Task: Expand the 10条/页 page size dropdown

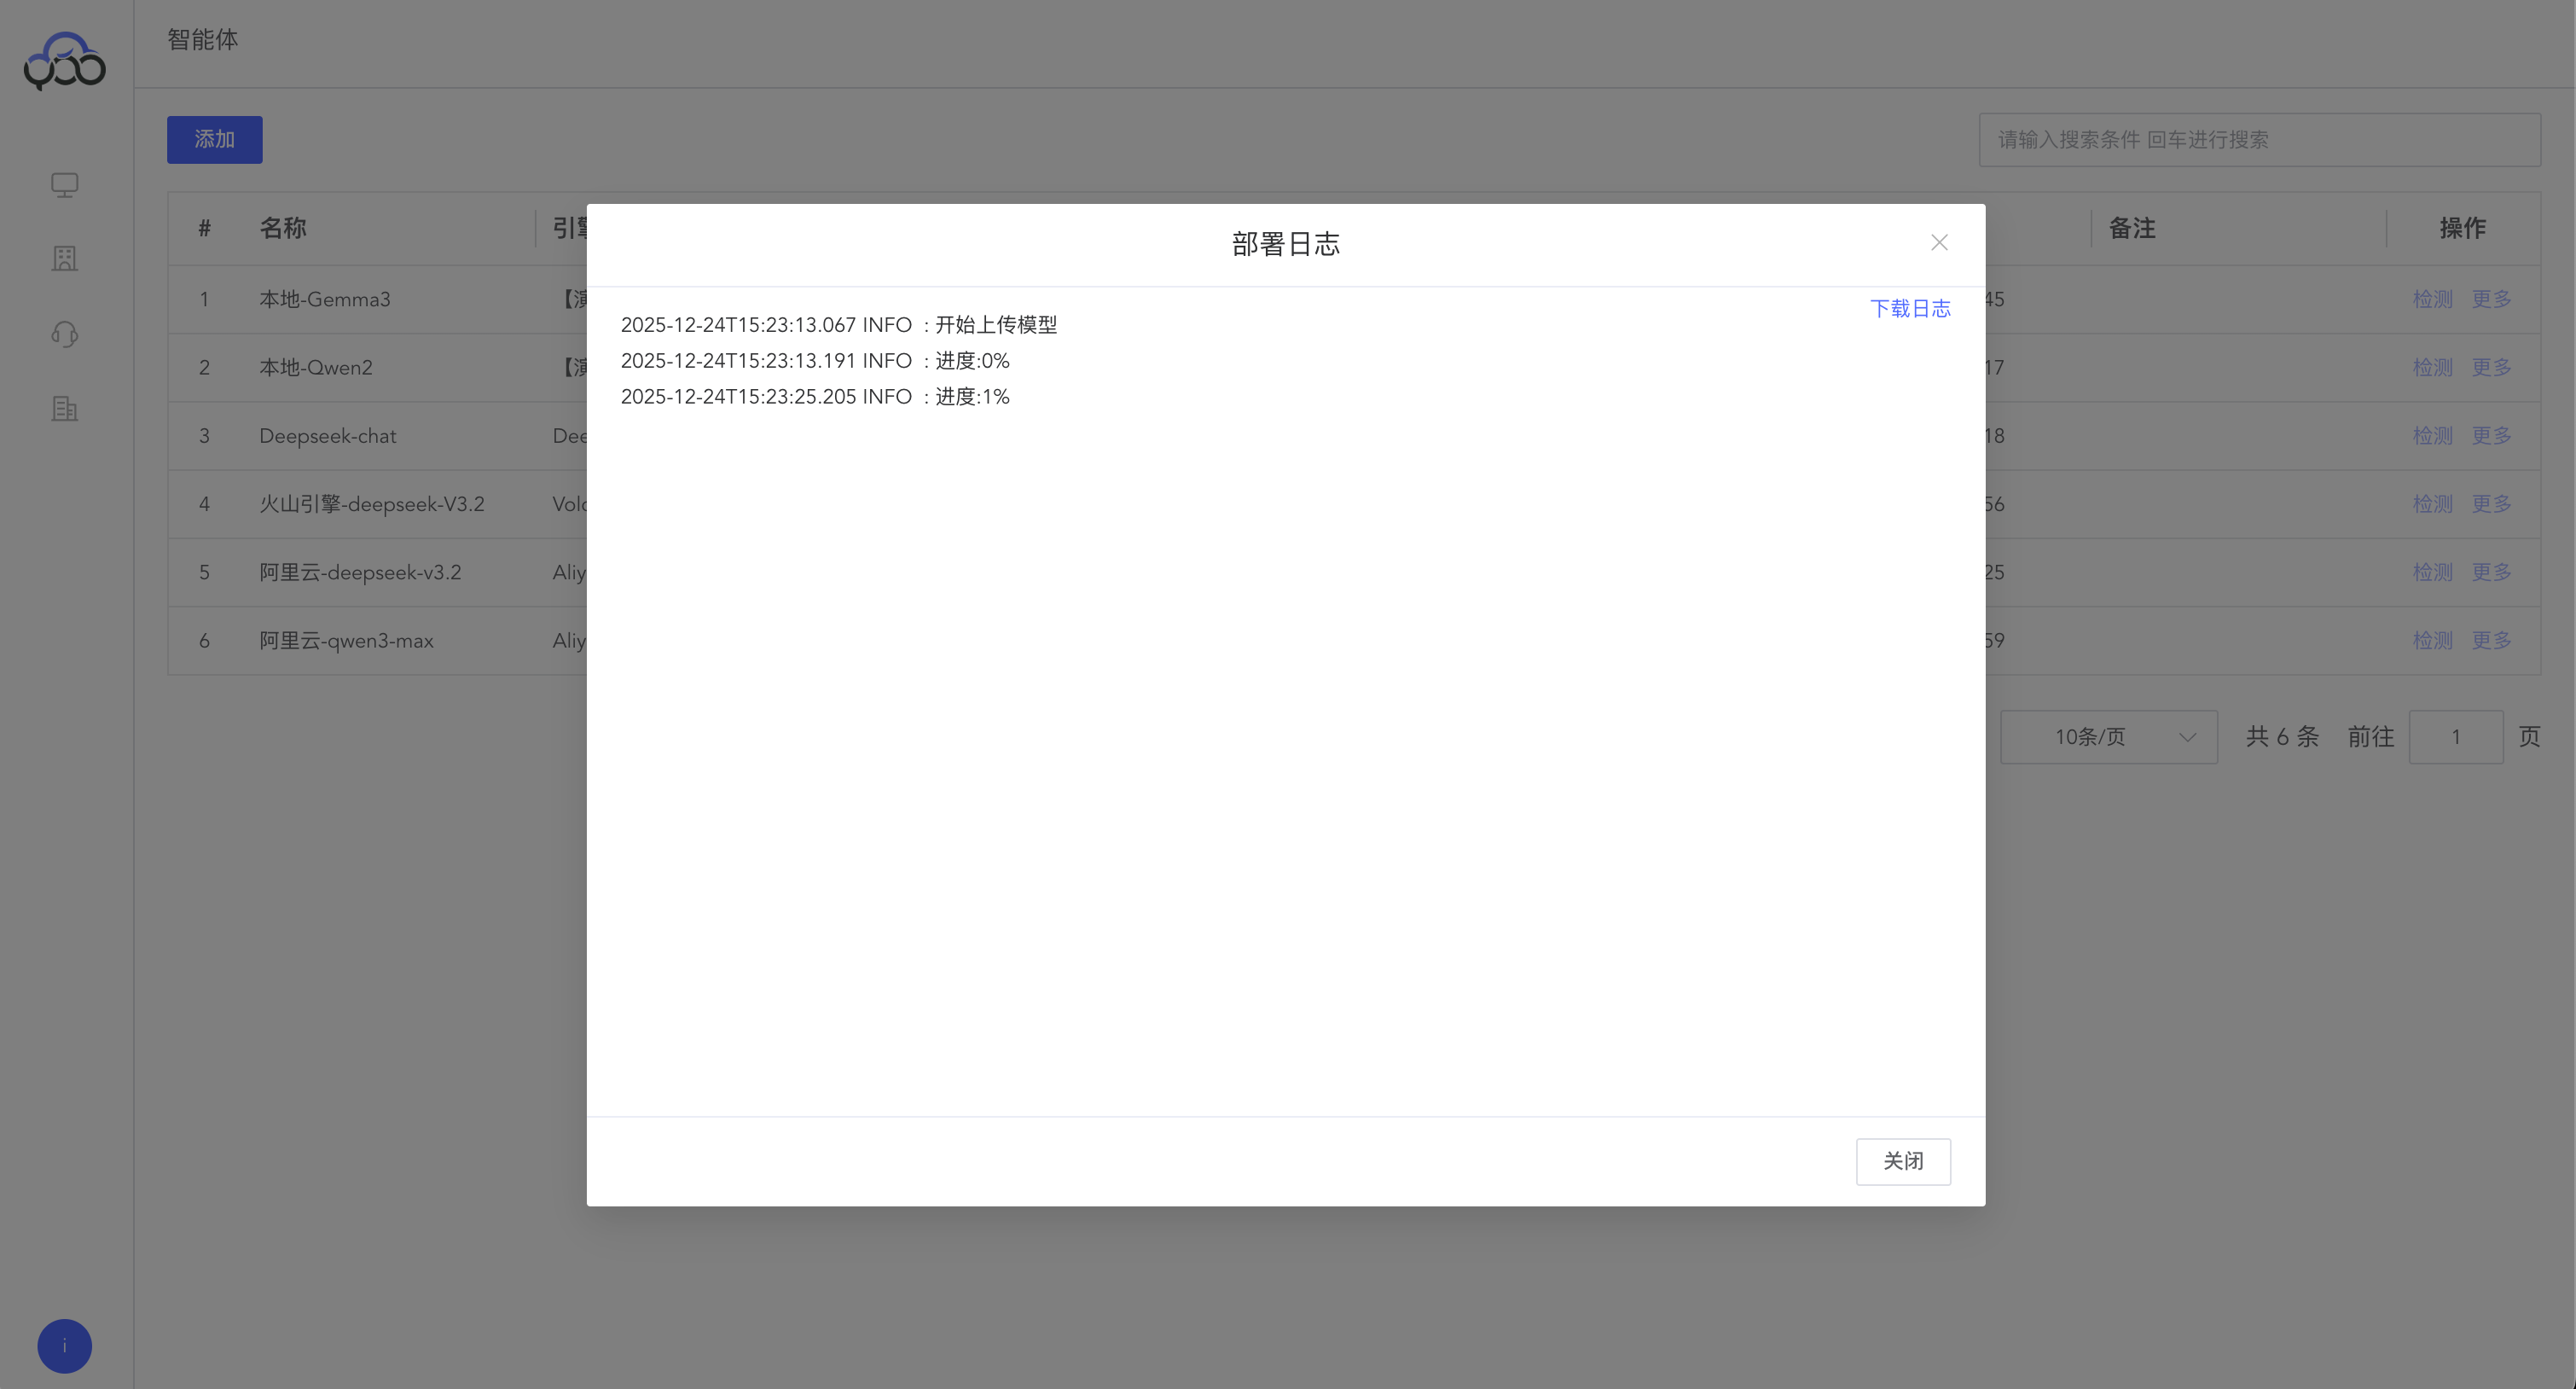Action: [2108, 737]
